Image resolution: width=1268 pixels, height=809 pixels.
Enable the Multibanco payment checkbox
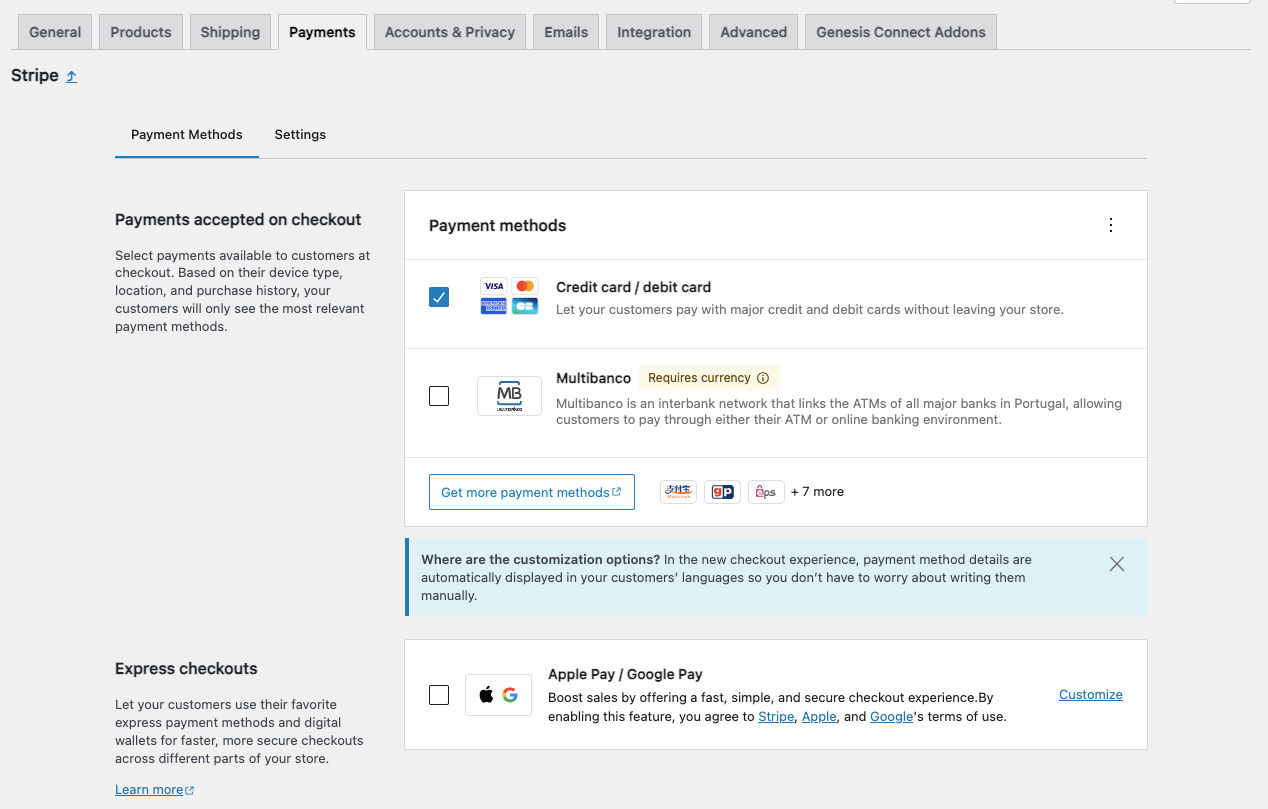(439, 396)
